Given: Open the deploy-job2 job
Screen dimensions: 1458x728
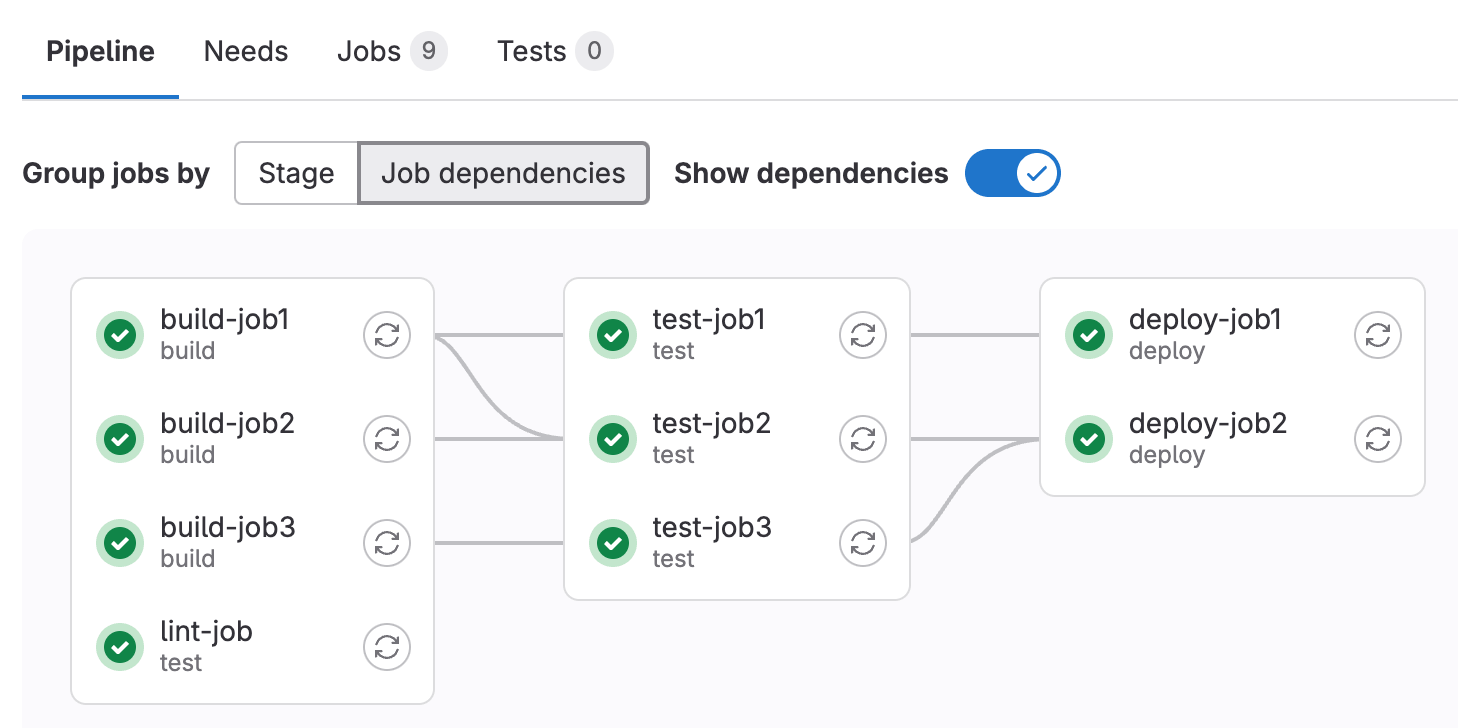Looking at the screenshot, I should [x=1207, y=423].
